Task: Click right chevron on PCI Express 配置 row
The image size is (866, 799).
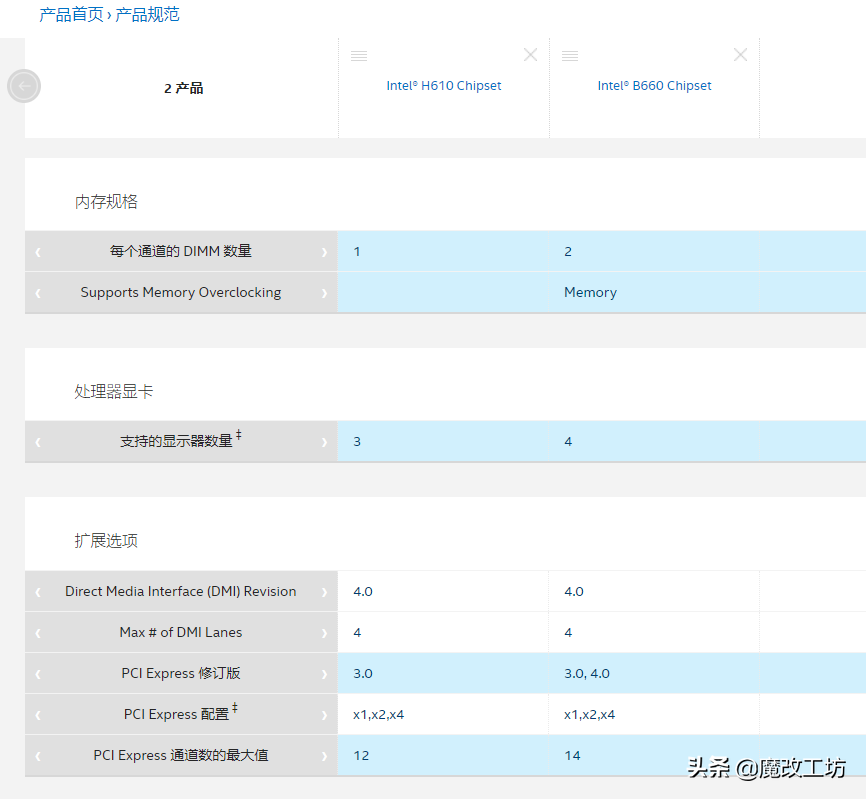Action: pos(324,715)
